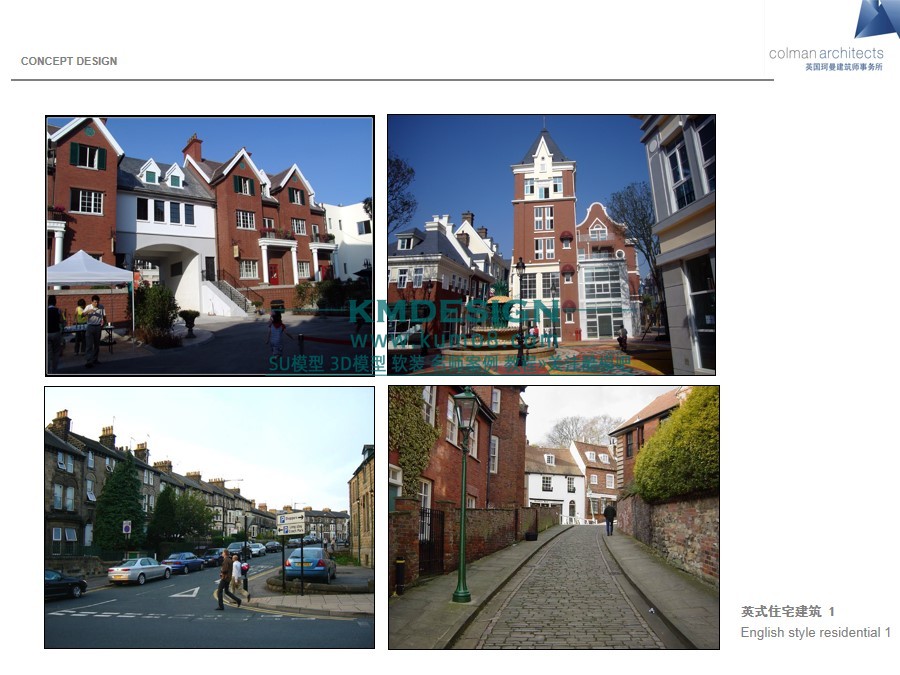Click the green hedge above the brick wall

677,447
